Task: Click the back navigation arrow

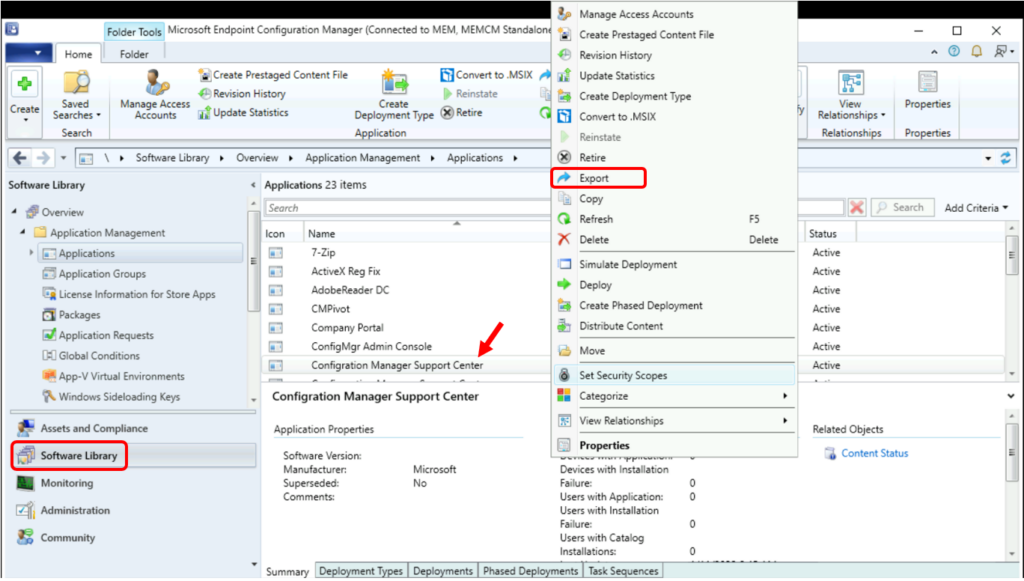Action: coord(20,158)
